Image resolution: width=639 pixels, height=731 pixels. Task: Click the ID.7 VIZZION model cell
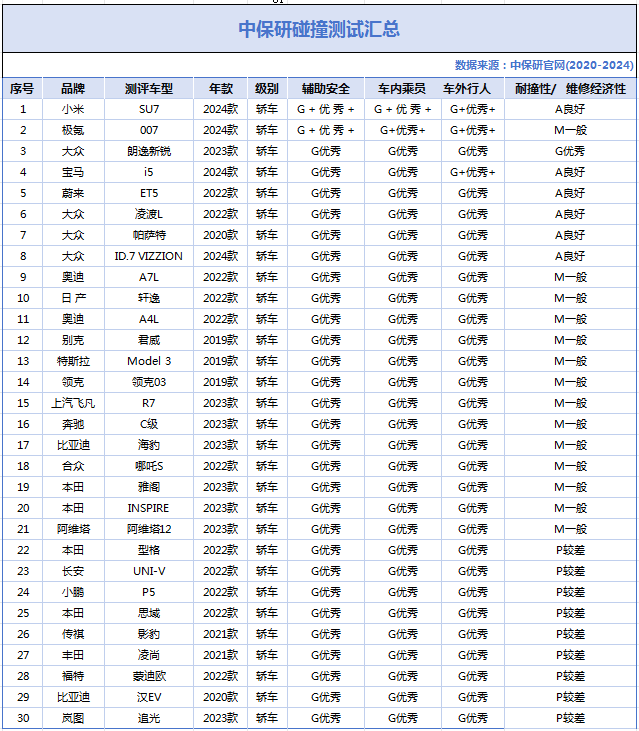149,256
